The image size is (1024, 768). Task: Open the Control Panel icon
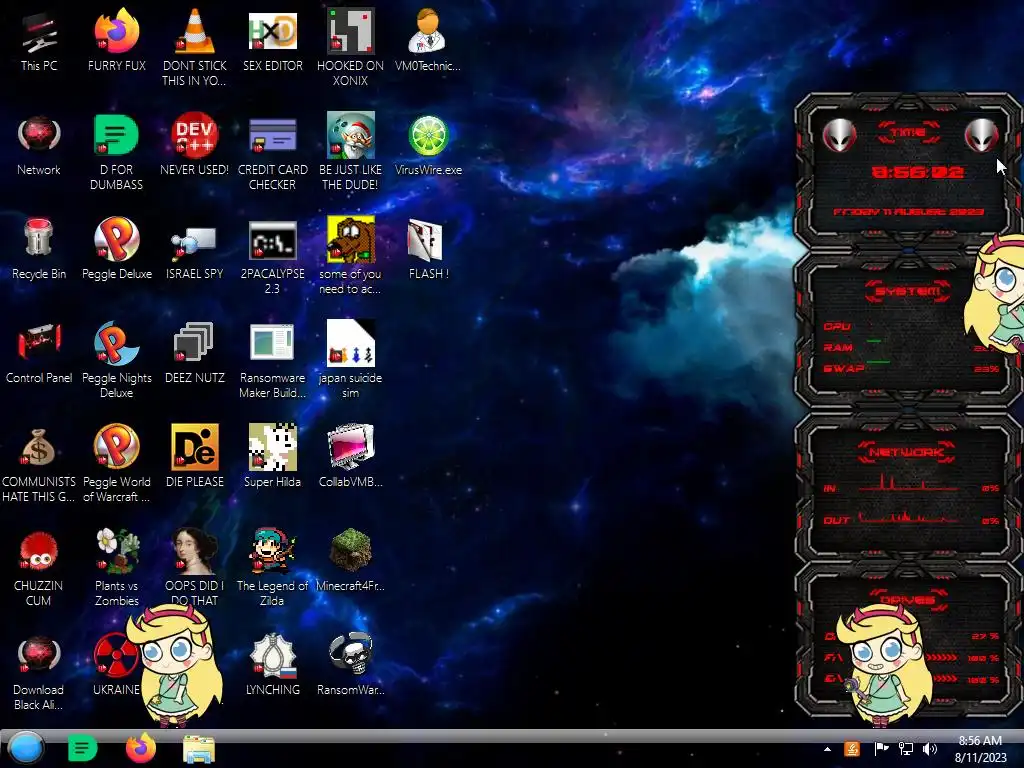(39, 353)
